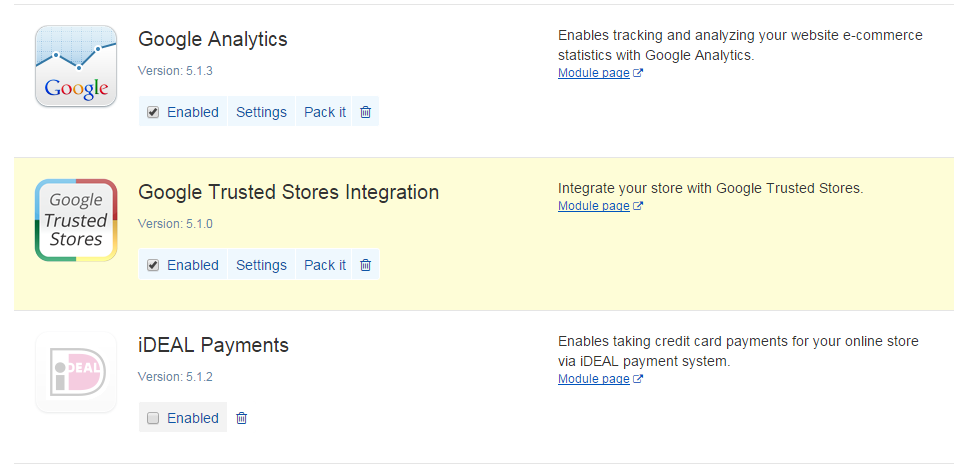Click the iDEAL Payments module title
The image size is (966, 473).
tap(213, 345)
